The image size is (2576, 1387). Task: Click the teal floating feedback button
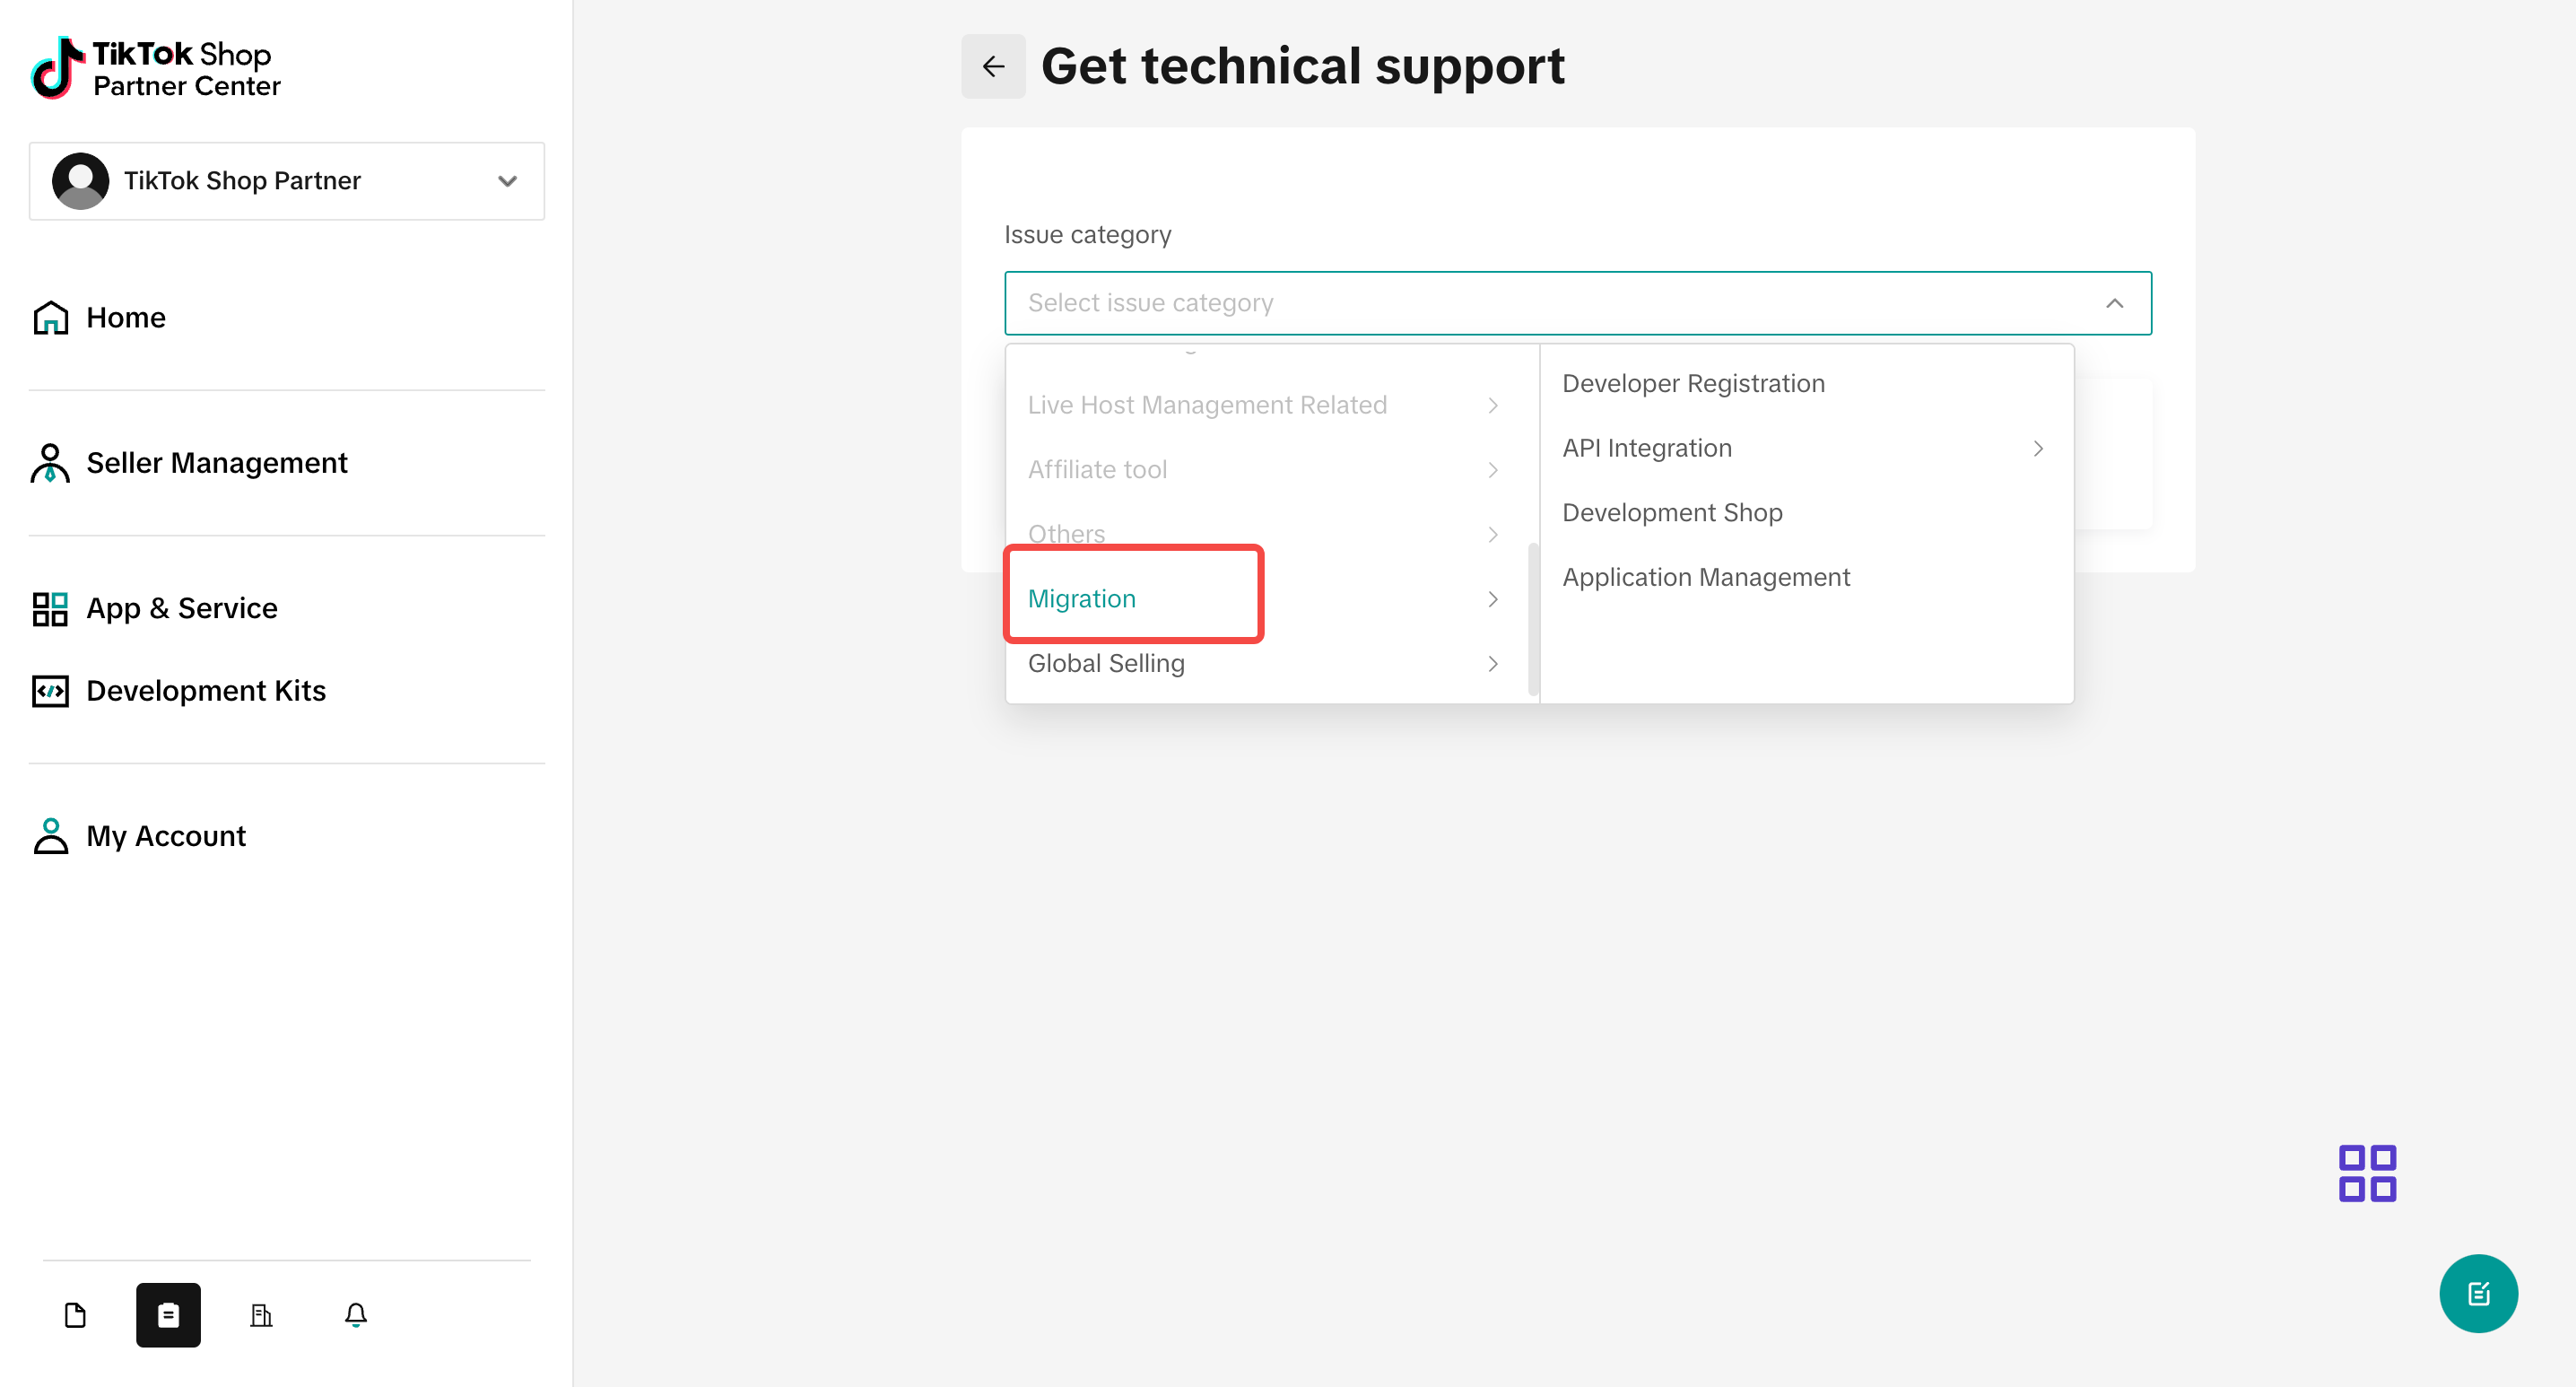tap(2477, 1293)
